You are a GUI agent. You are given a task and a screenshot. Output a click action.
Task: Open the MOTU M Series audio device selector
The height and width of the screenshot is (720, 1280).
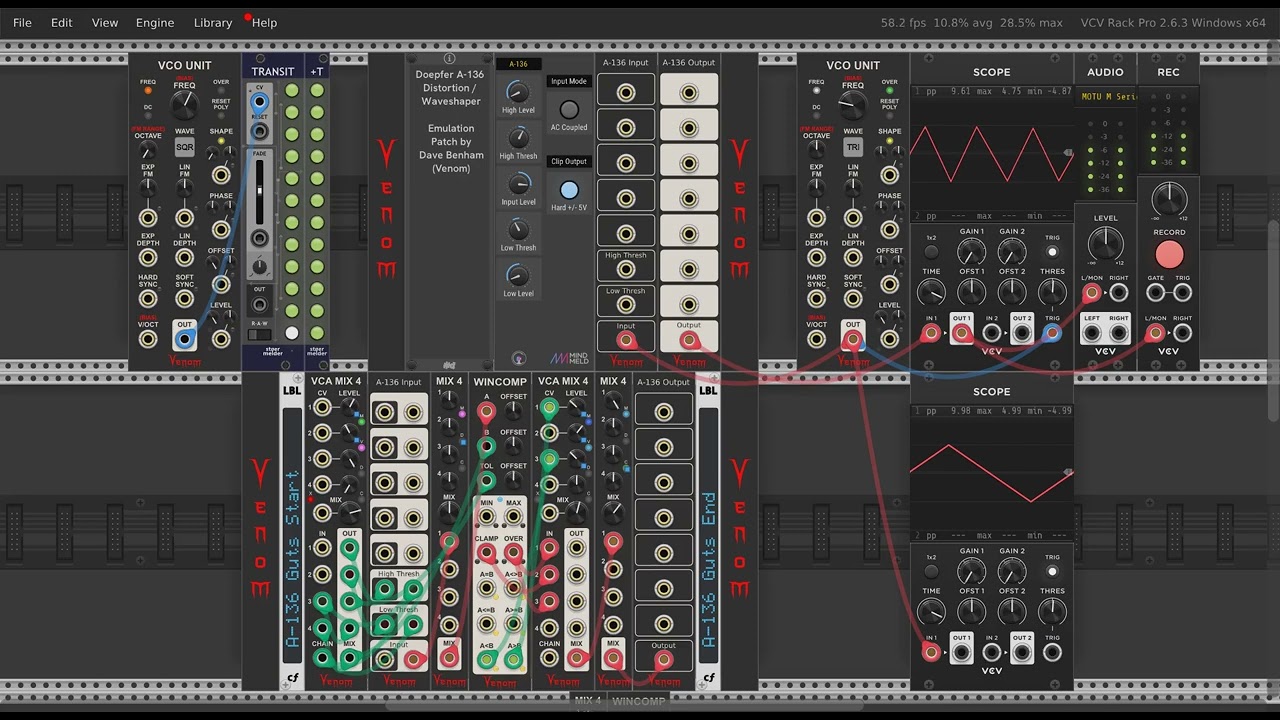tap(1105, 97)
